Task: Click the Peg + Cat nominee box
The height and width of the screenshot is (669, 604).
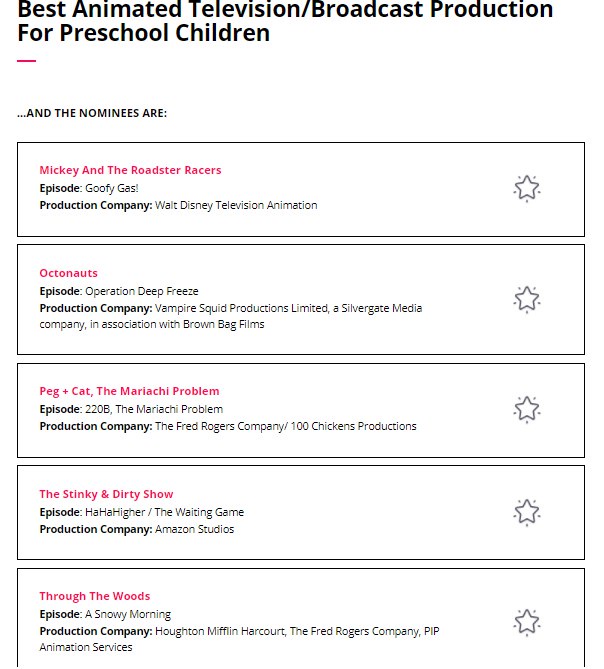Action: click(301, 410)
